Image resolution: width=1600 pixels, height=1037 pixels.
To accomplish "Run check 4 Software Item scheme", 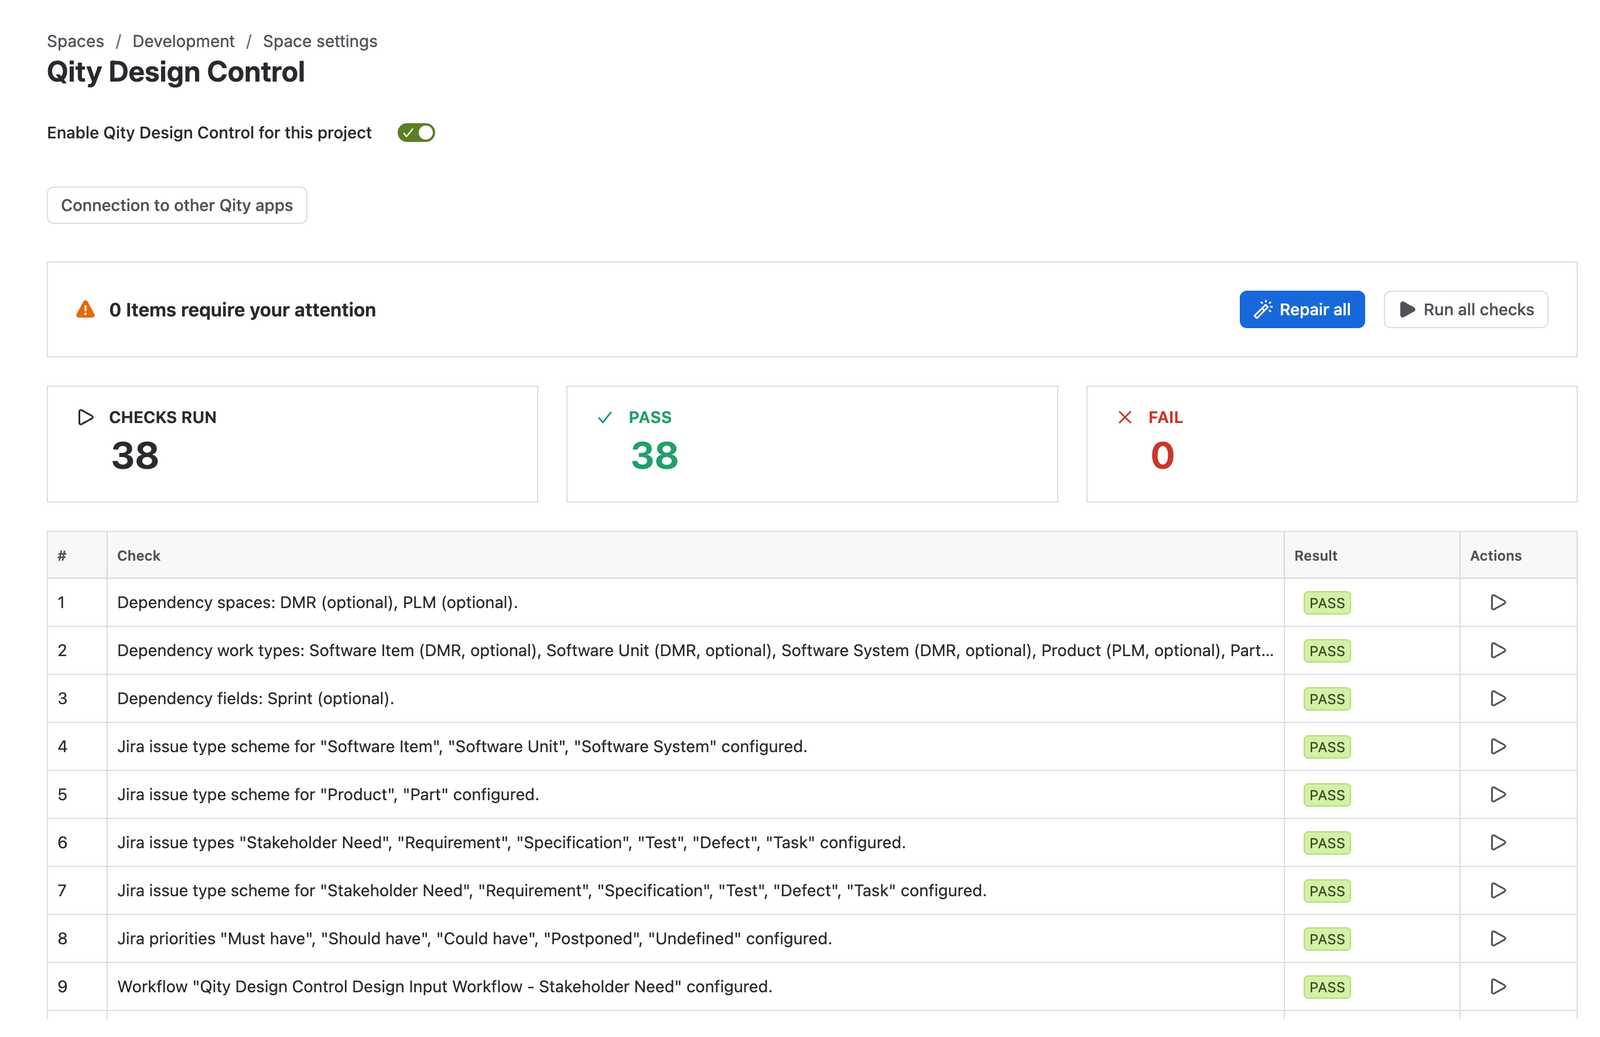I will [1498, 746].
